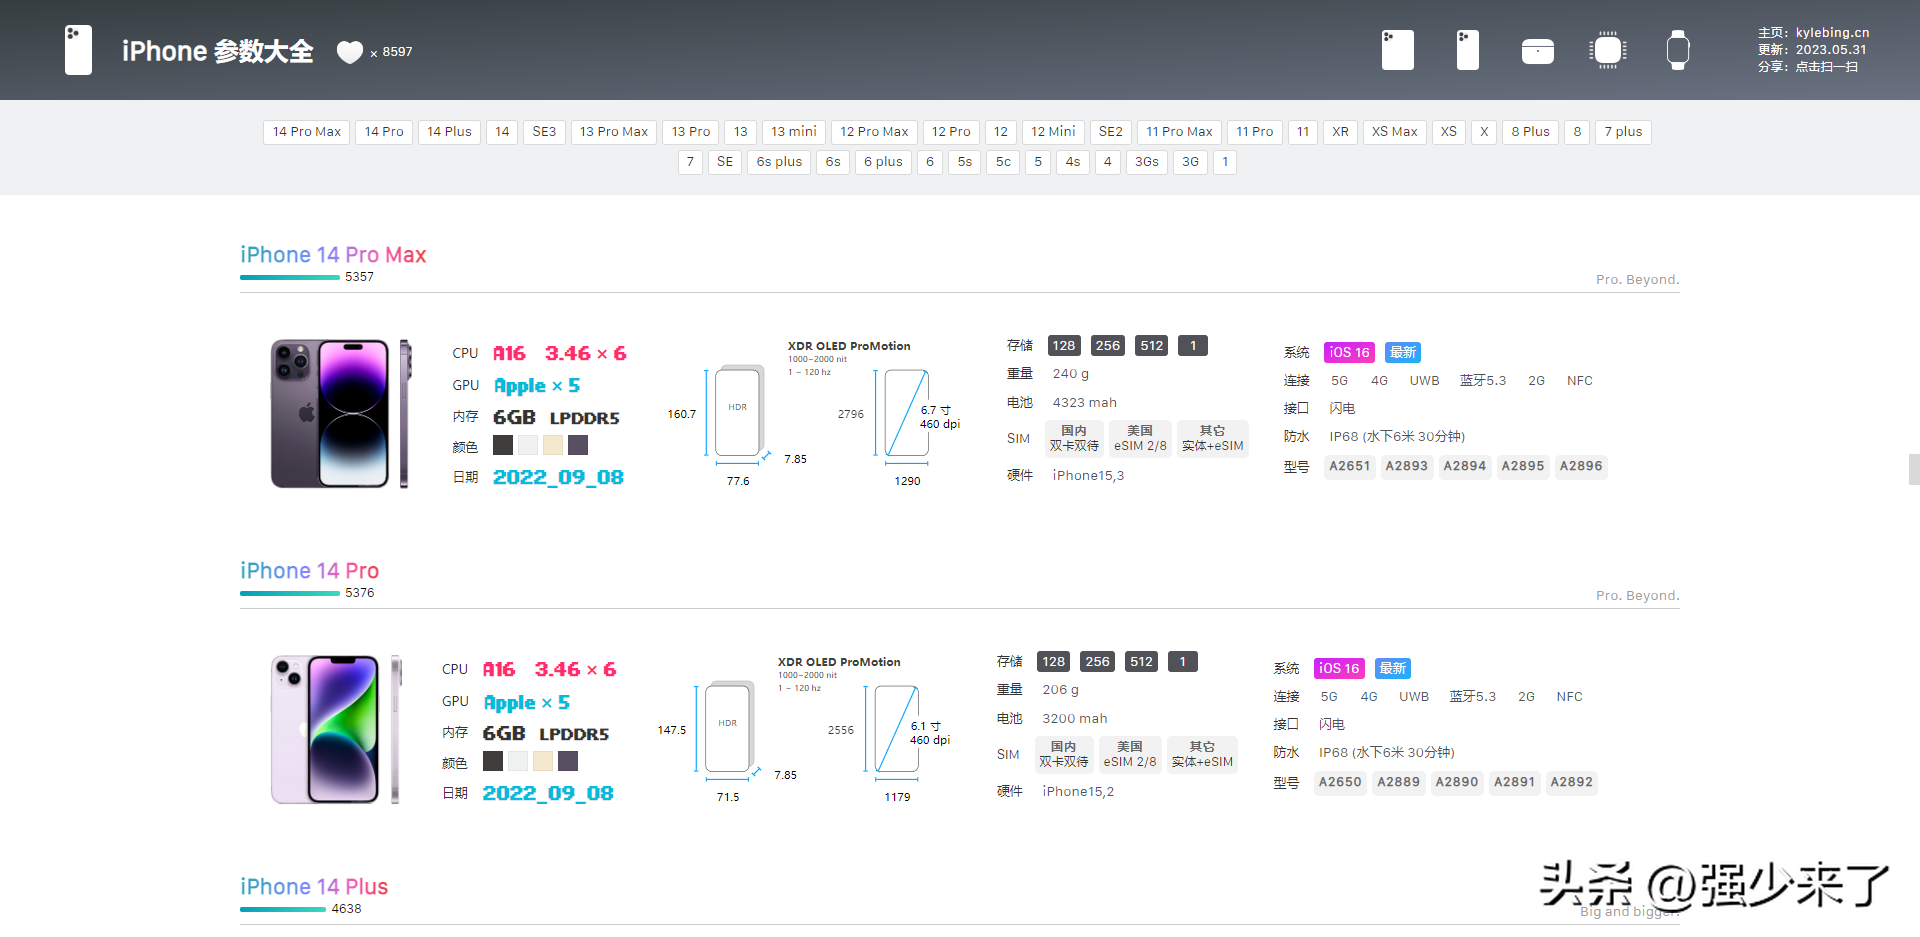Select the 5c model tag

coord(1003,162)
